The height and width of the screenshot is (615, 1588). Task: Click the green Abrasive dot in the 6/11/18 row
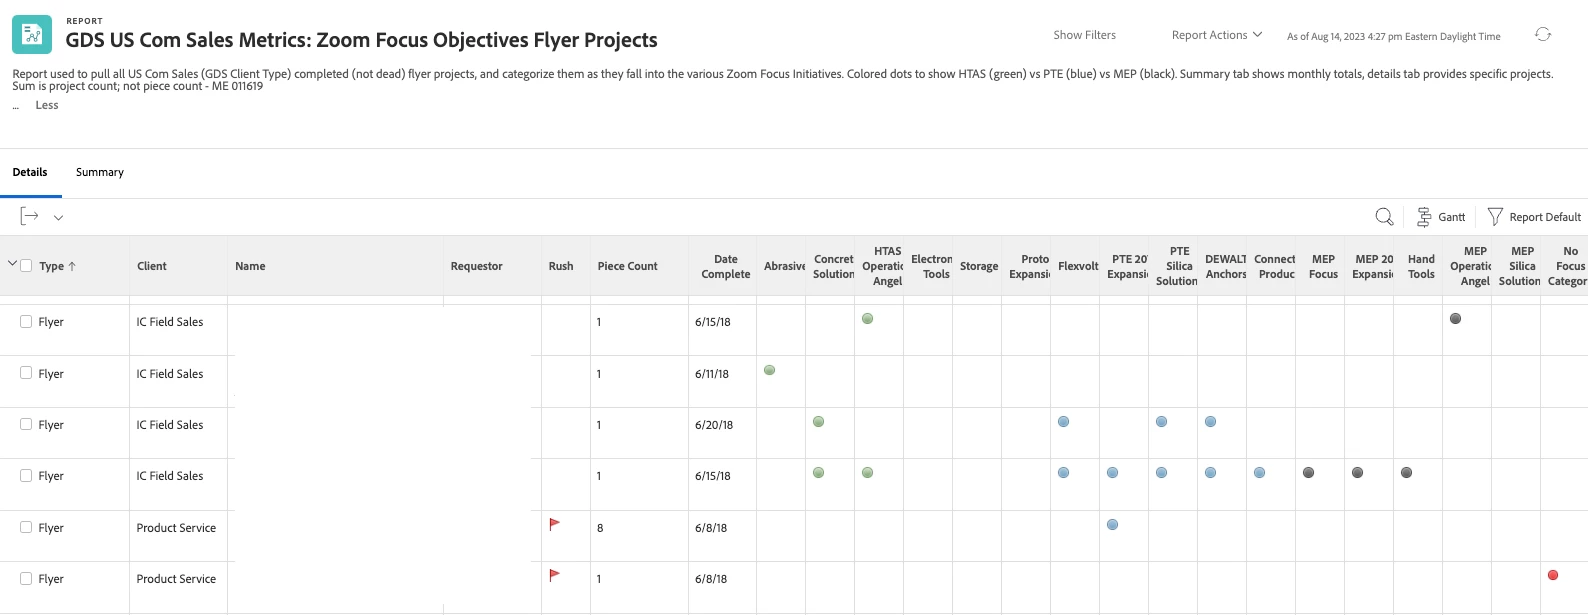click(x=769, y=370)
